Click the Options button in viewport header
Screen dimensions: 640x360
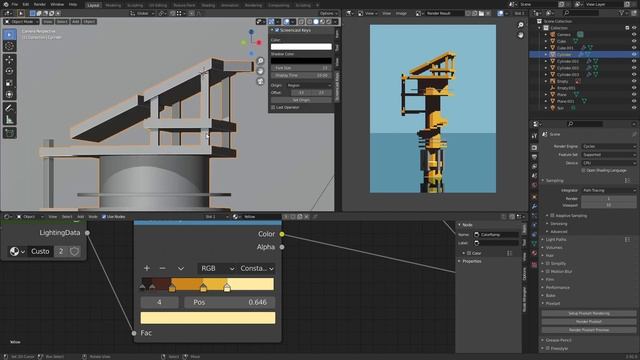(329, 13)
